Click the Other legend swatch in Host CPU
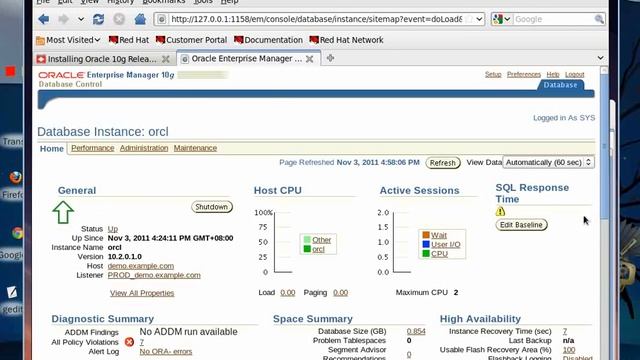Viewport: 640px width, 360px height. point(307,240)
